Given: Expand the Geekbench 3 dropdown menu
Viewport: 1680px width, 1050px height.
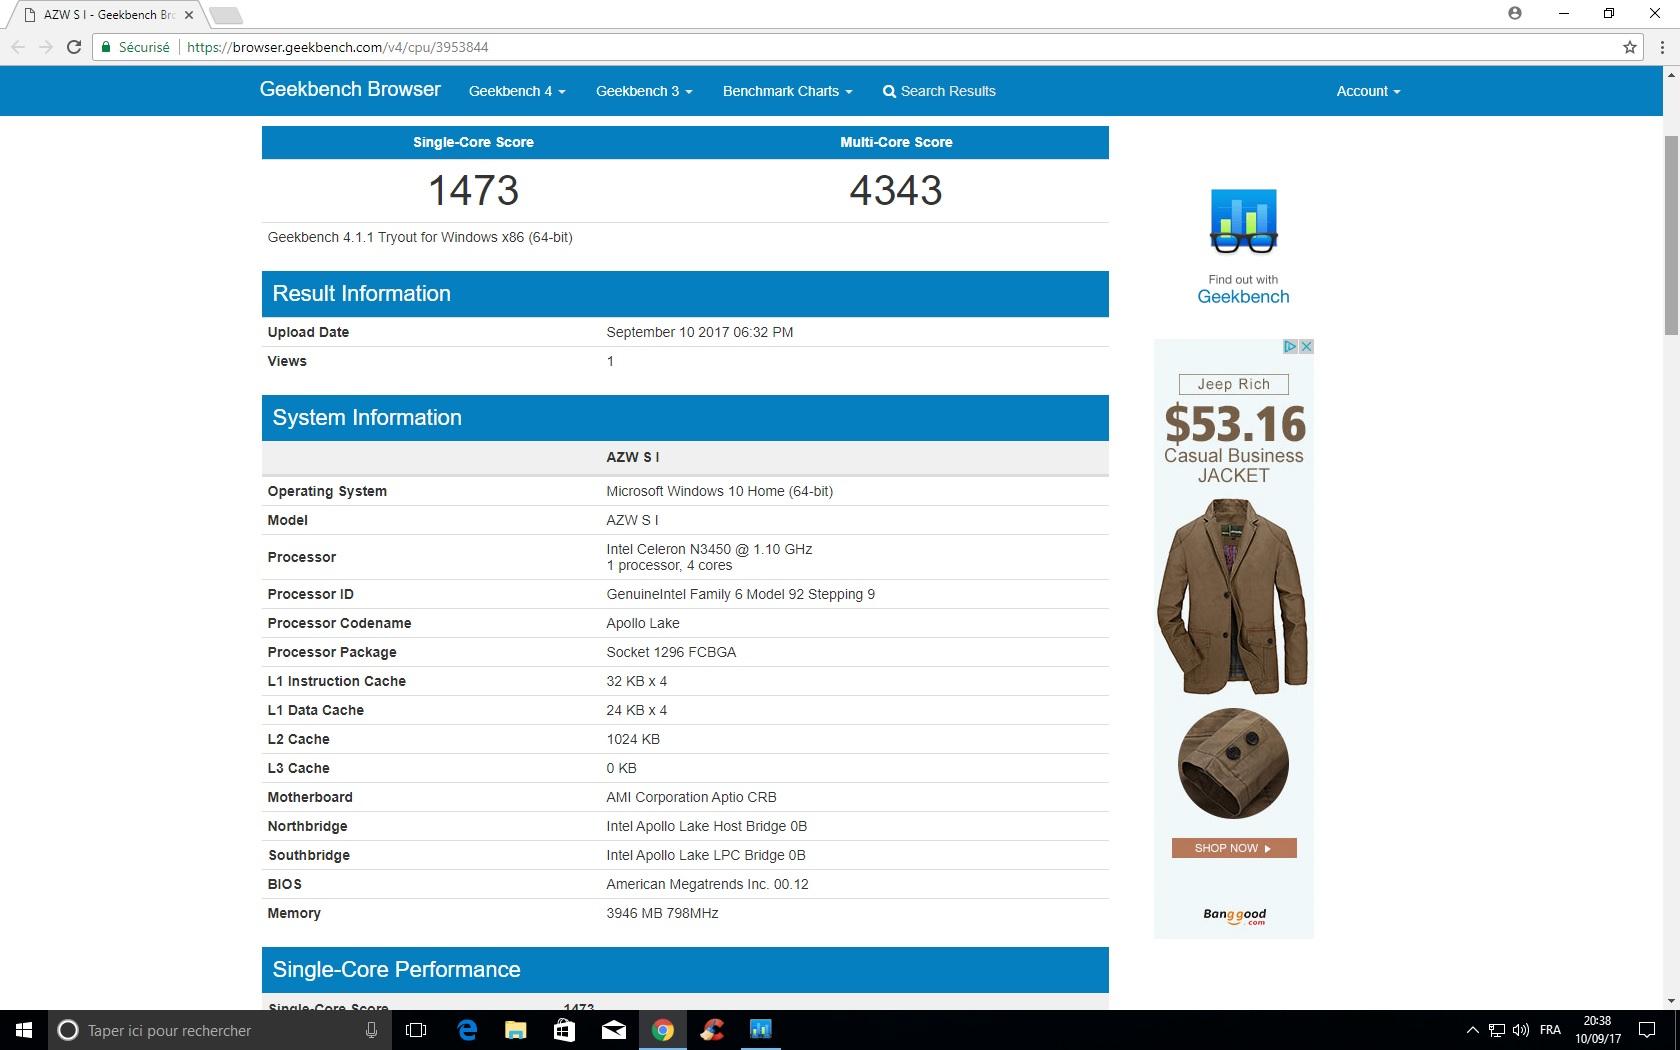Looking at the screenshot, I should click(x=644, y=91).
